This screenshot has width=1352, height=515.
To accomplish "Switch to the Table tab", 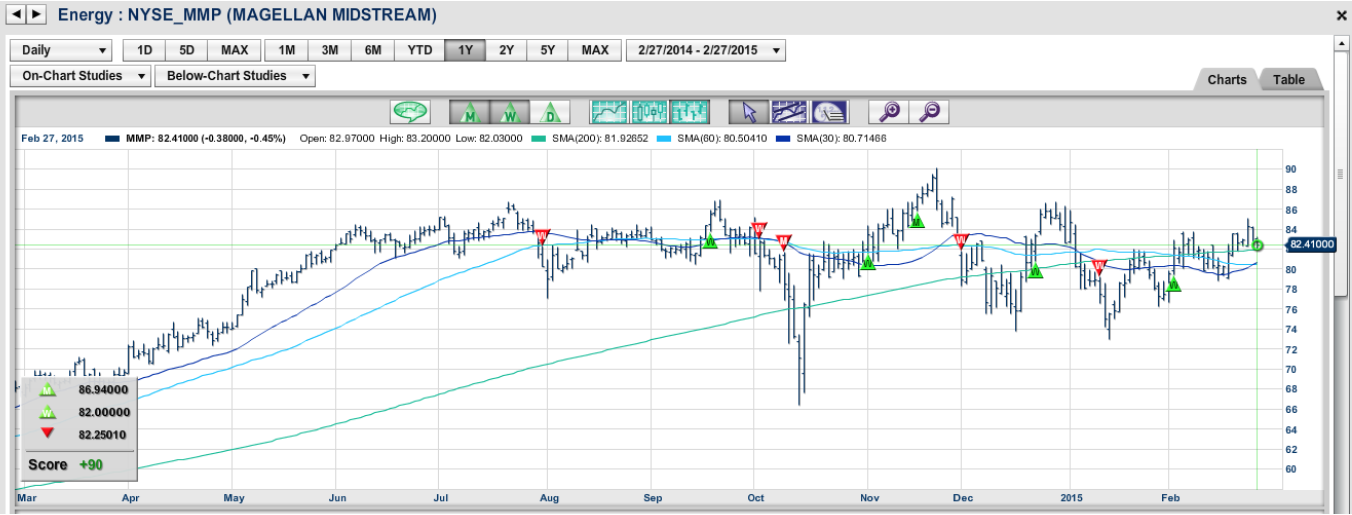I will pos(1288,80).
